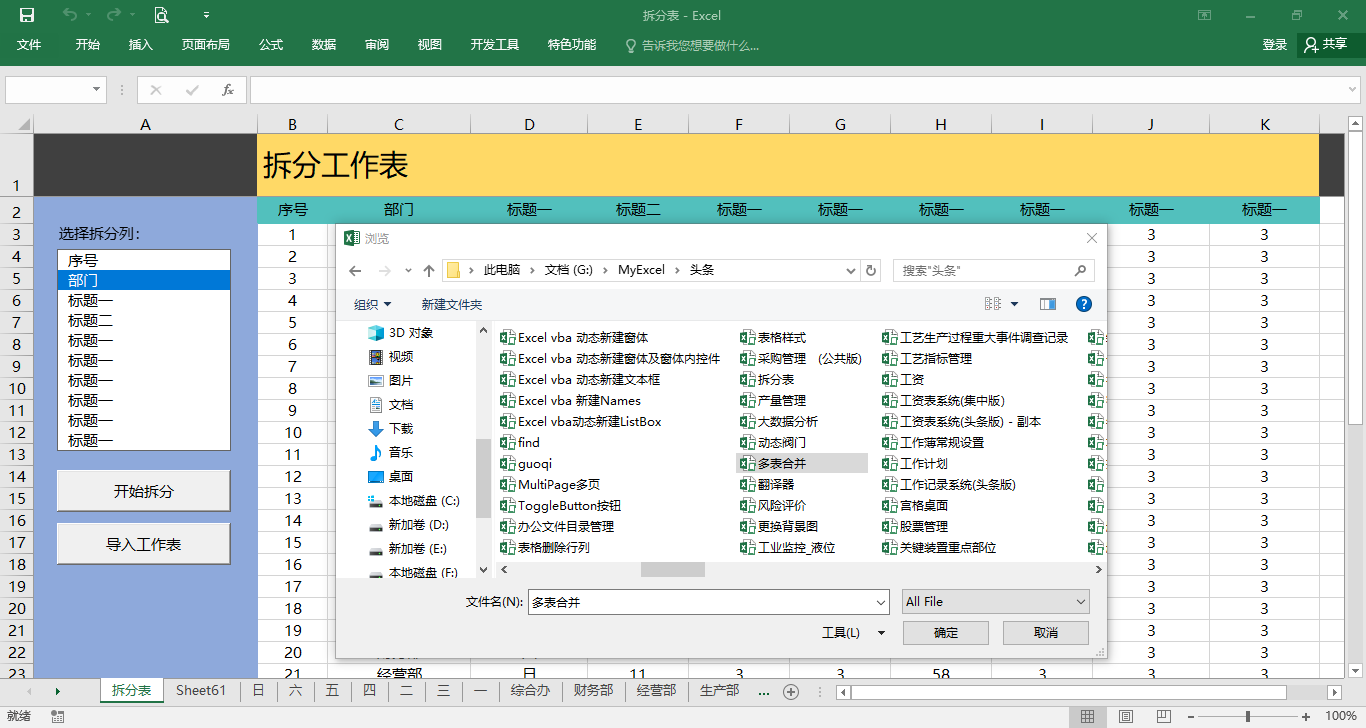Expand the 工具(L) dropdown
Screen dimensions: 1366x728
coord(853,632)
